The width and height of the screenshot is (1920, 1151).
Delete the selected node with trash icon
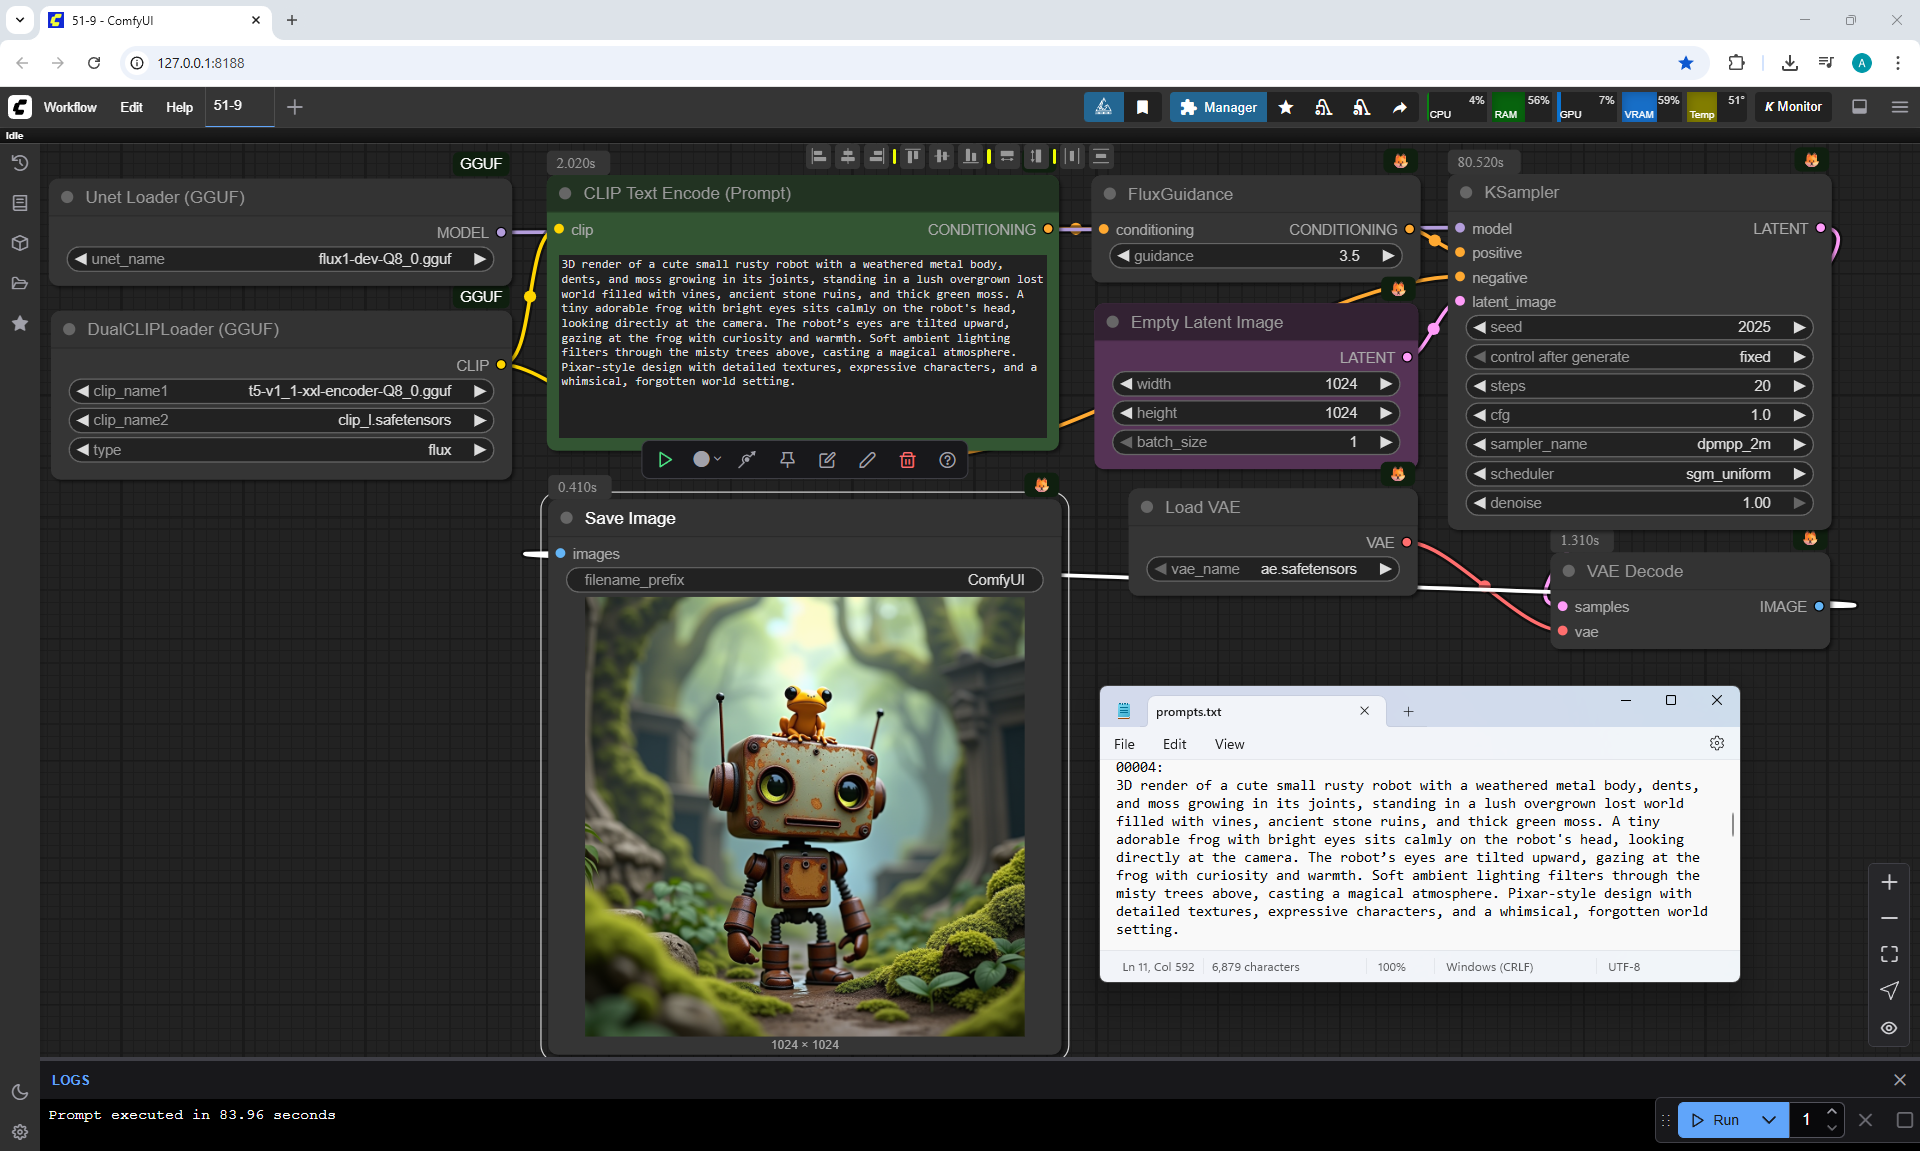(907, 460)
